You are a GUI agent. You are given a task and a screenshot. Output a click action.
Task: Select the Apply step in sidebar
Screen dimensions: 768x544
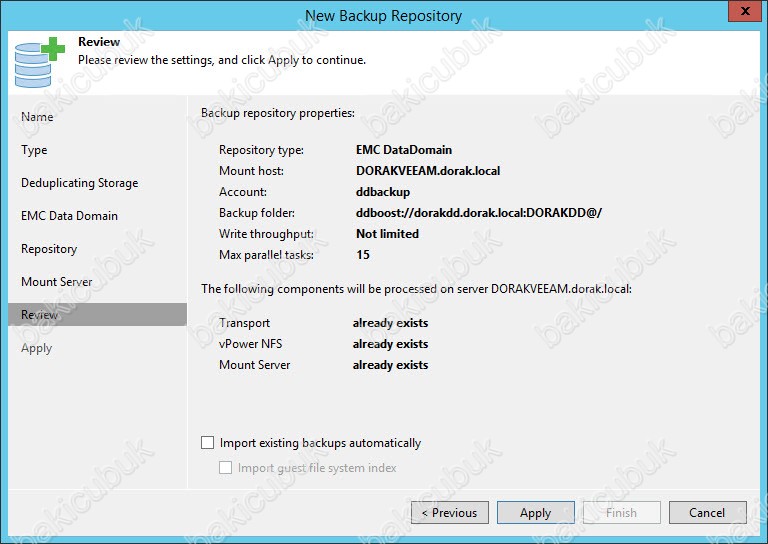pos(36,348)
